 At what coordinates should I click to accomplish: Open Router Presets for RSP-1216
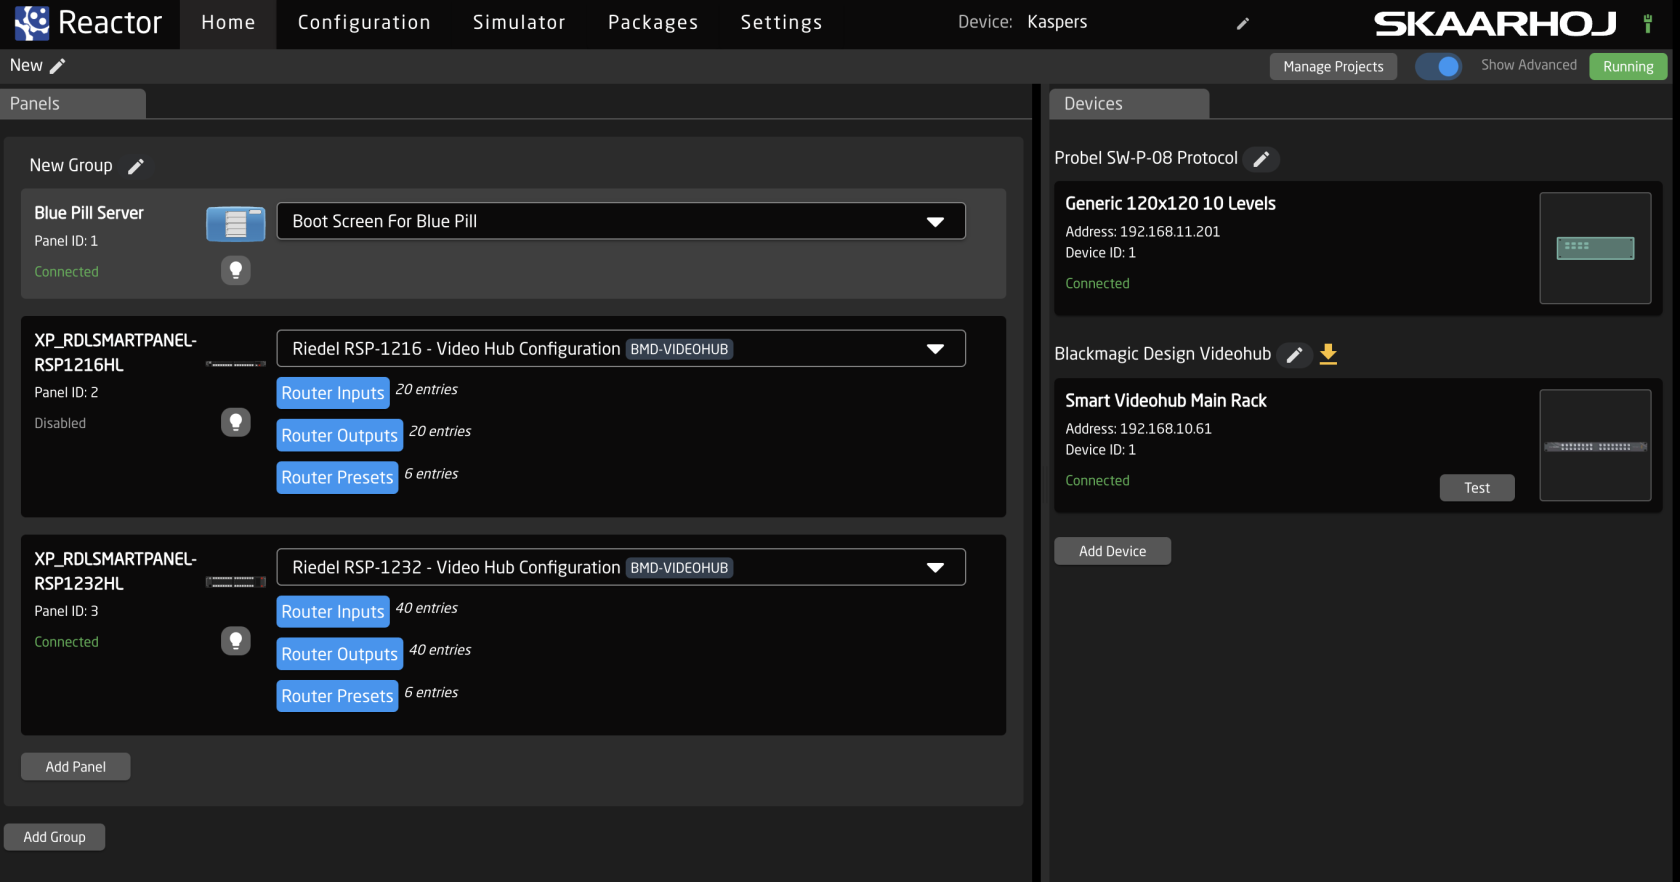337,477
